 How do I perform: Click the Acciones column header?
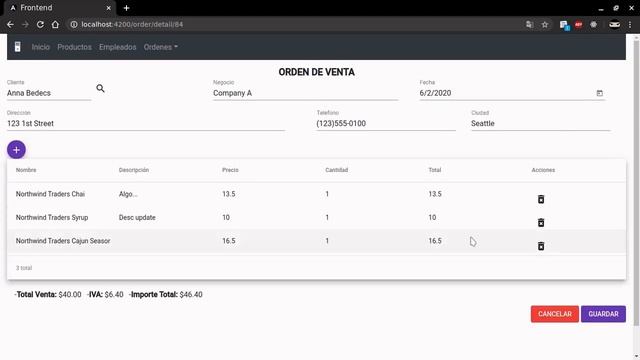coord(543,170)
